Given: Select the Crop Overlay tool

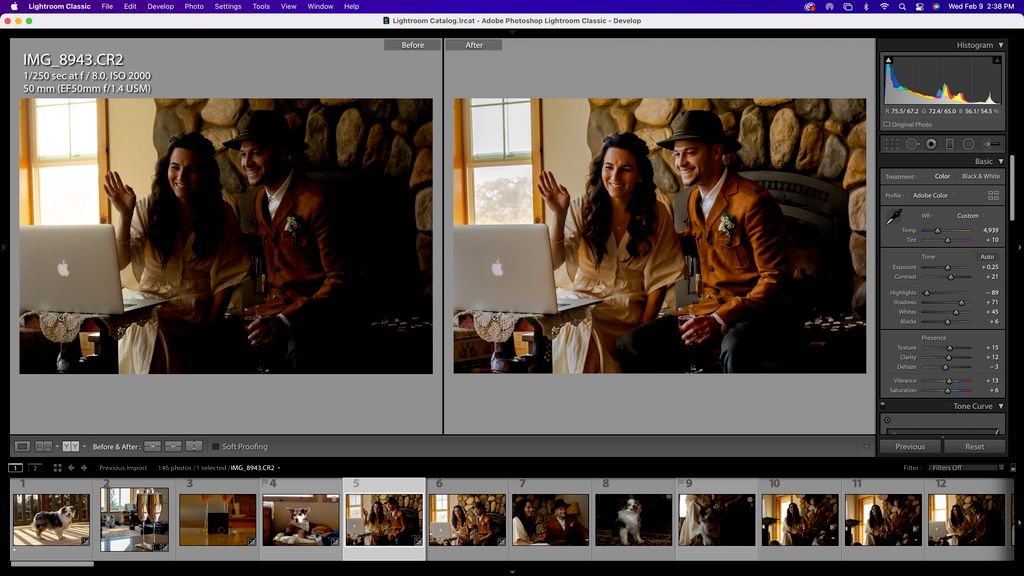Looking at the screenshot, I should (x=892, y=144).
